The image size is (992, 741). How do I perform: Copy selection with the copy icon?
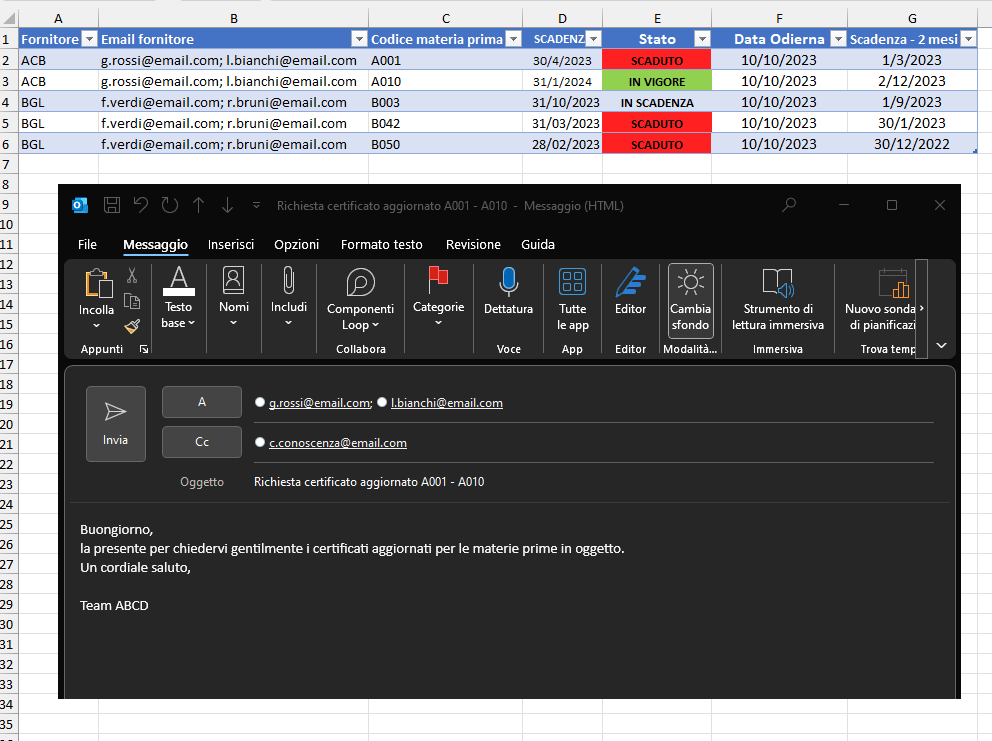click(x=132, y=301)
